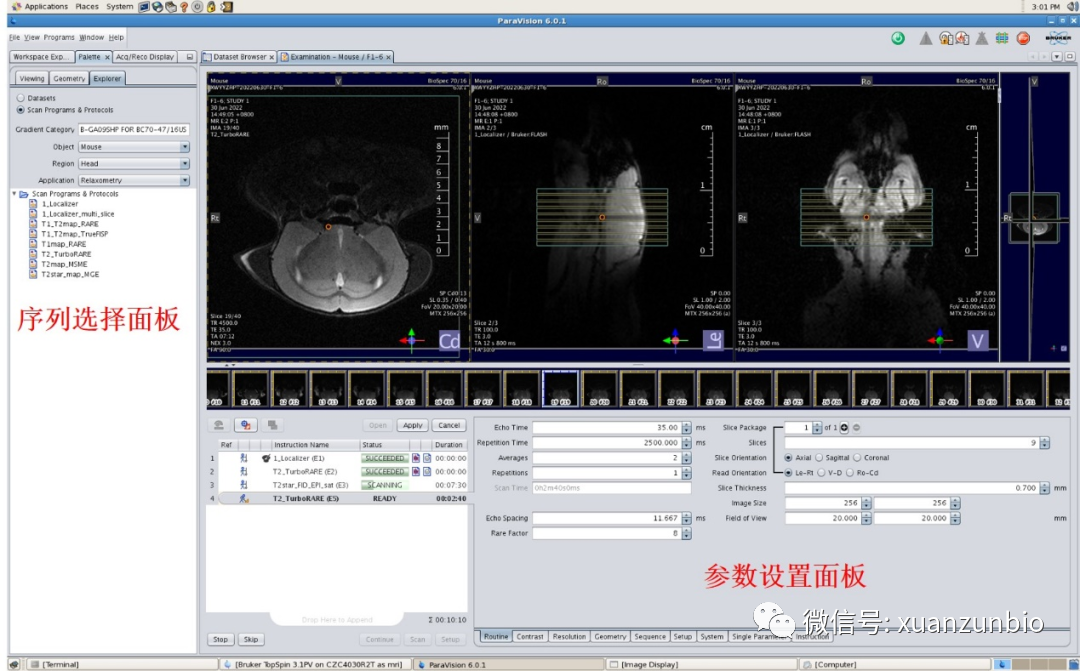The height and width of the screenshot is (671, 1080).
Task: Toggle the highlighted icon button above the instruction list
Action: tap(245, 425)
